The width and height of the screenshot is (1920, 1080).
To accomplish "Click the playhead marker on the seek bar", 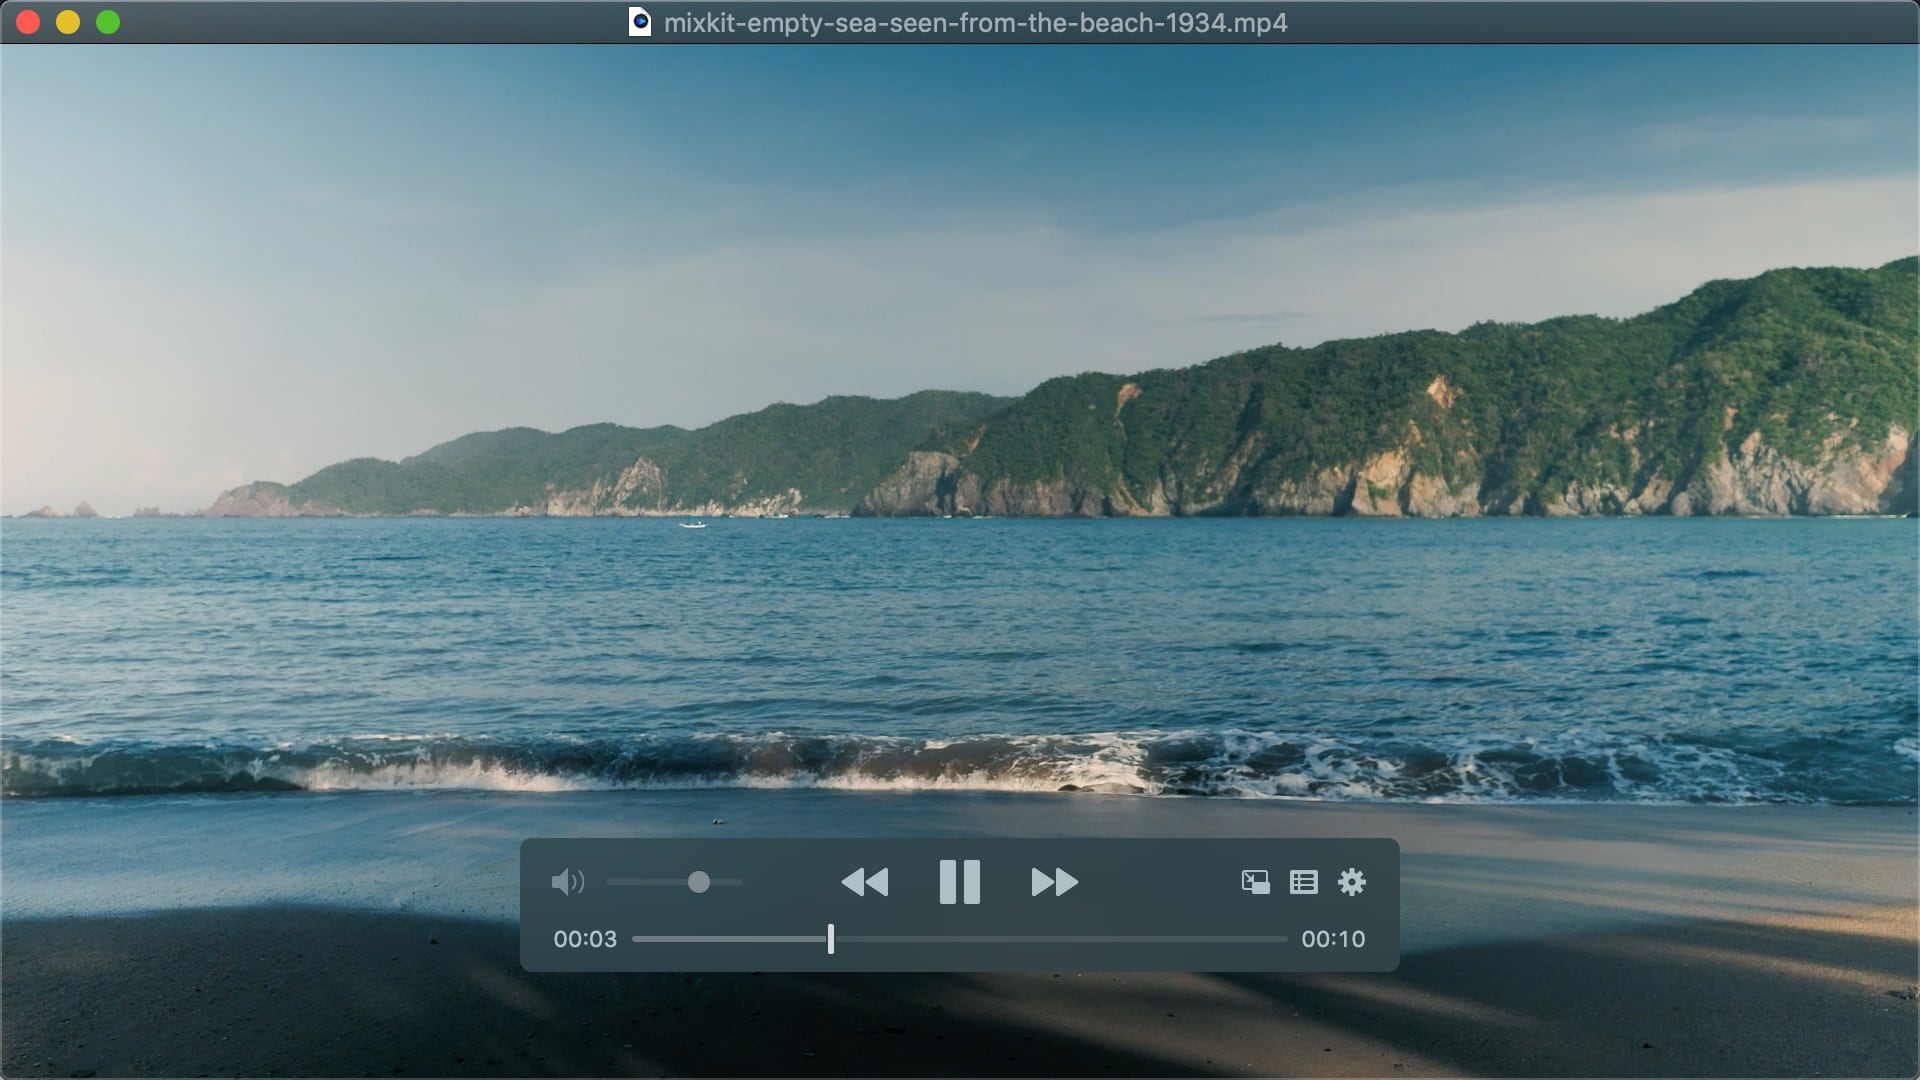I will [x=830, y=939].
